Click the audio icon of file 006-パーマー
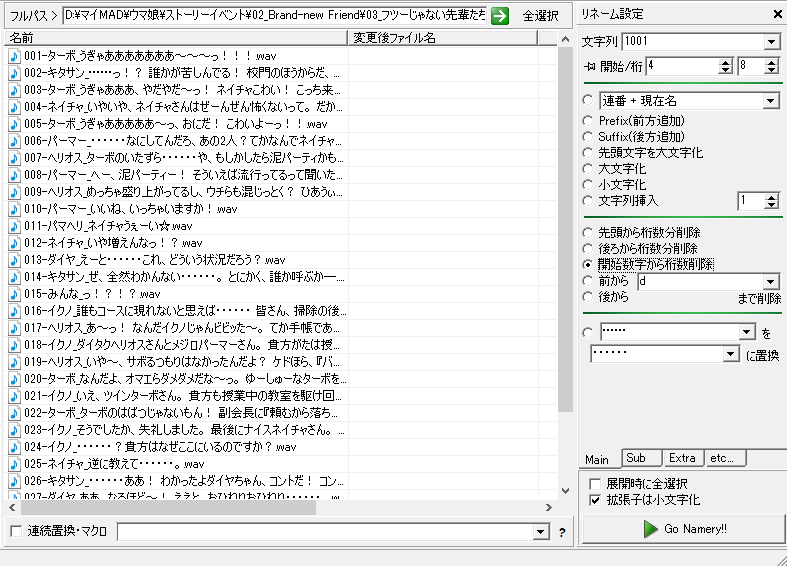Viewport: 787px width, 566px height. pos(14,141)
